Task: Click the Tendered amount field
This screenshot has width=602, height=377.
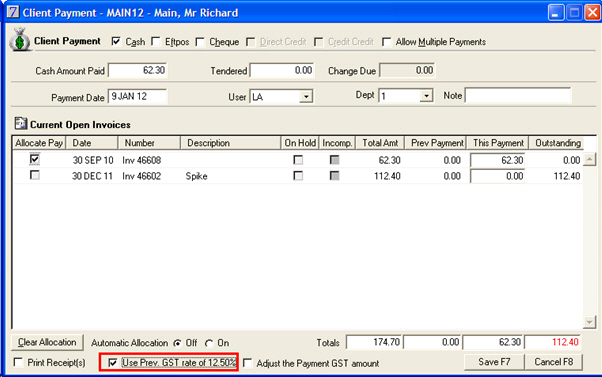Action: (x=282, y=71)
